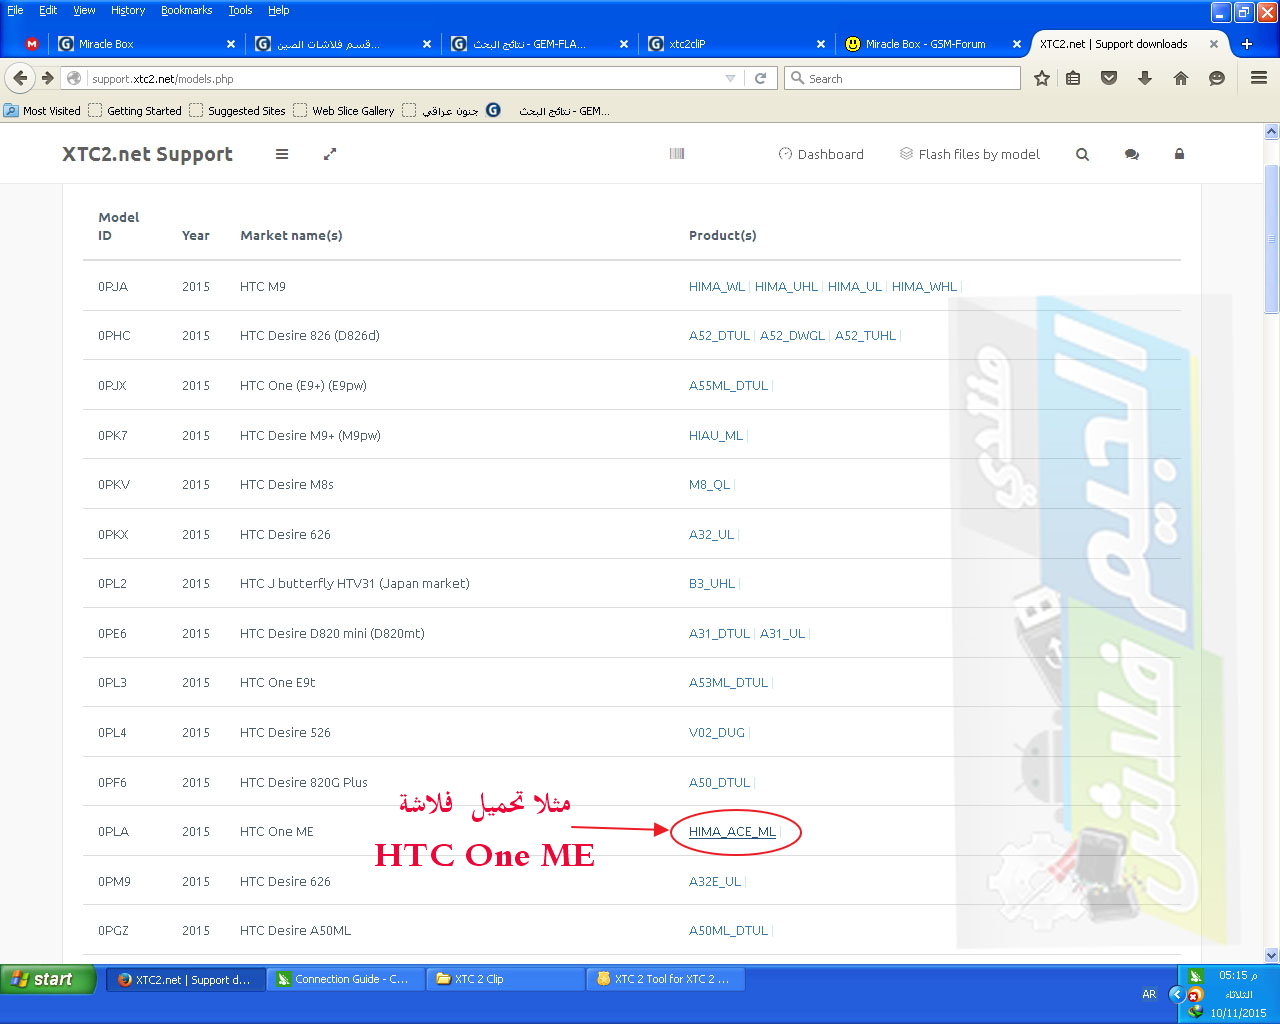
Task: Open the Suggested Sites bookmark
Action: [237, 111]
